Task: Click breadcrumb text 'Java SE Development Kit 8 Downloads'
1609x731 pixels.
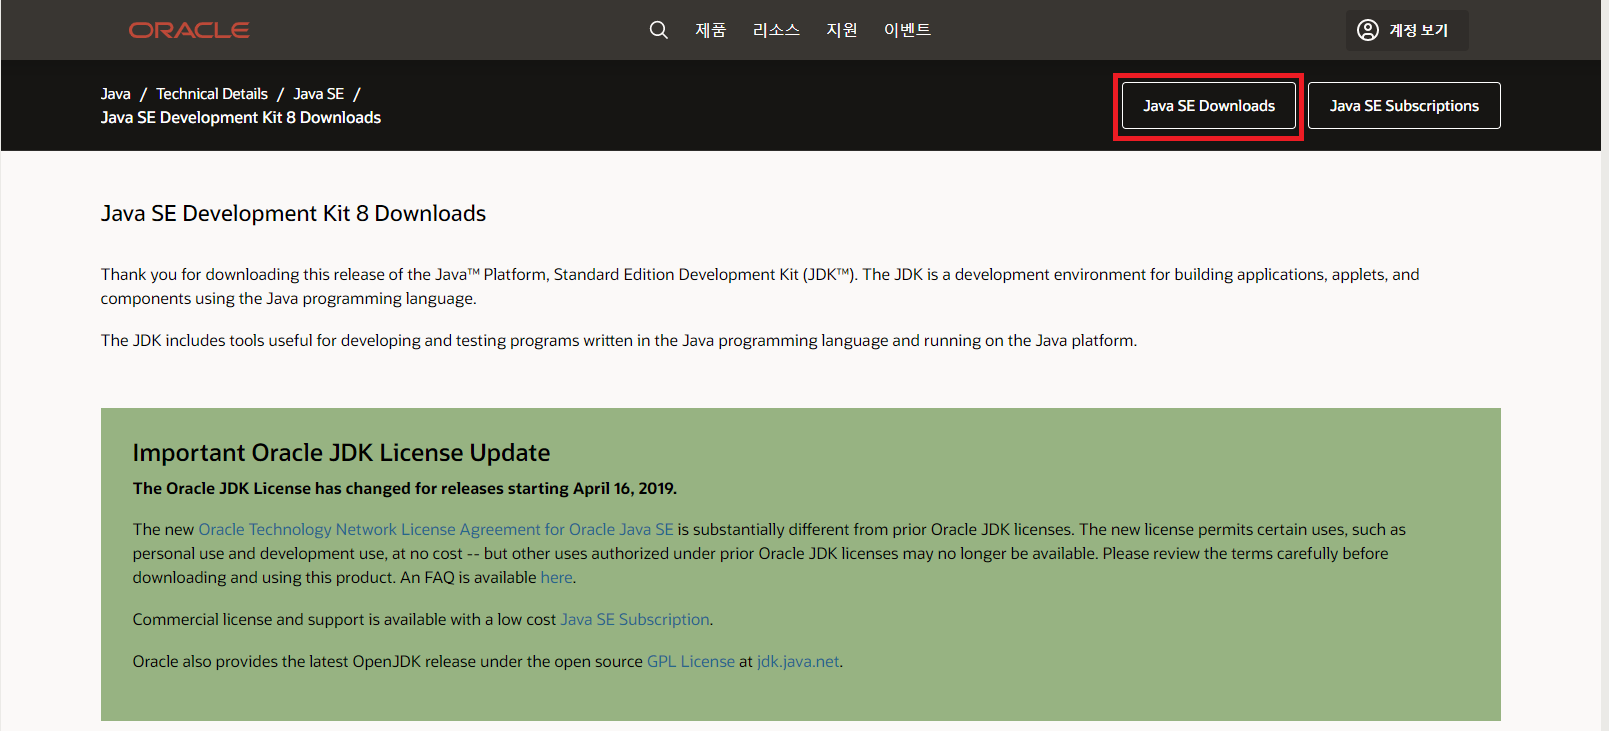Action: tap(241, 118)
